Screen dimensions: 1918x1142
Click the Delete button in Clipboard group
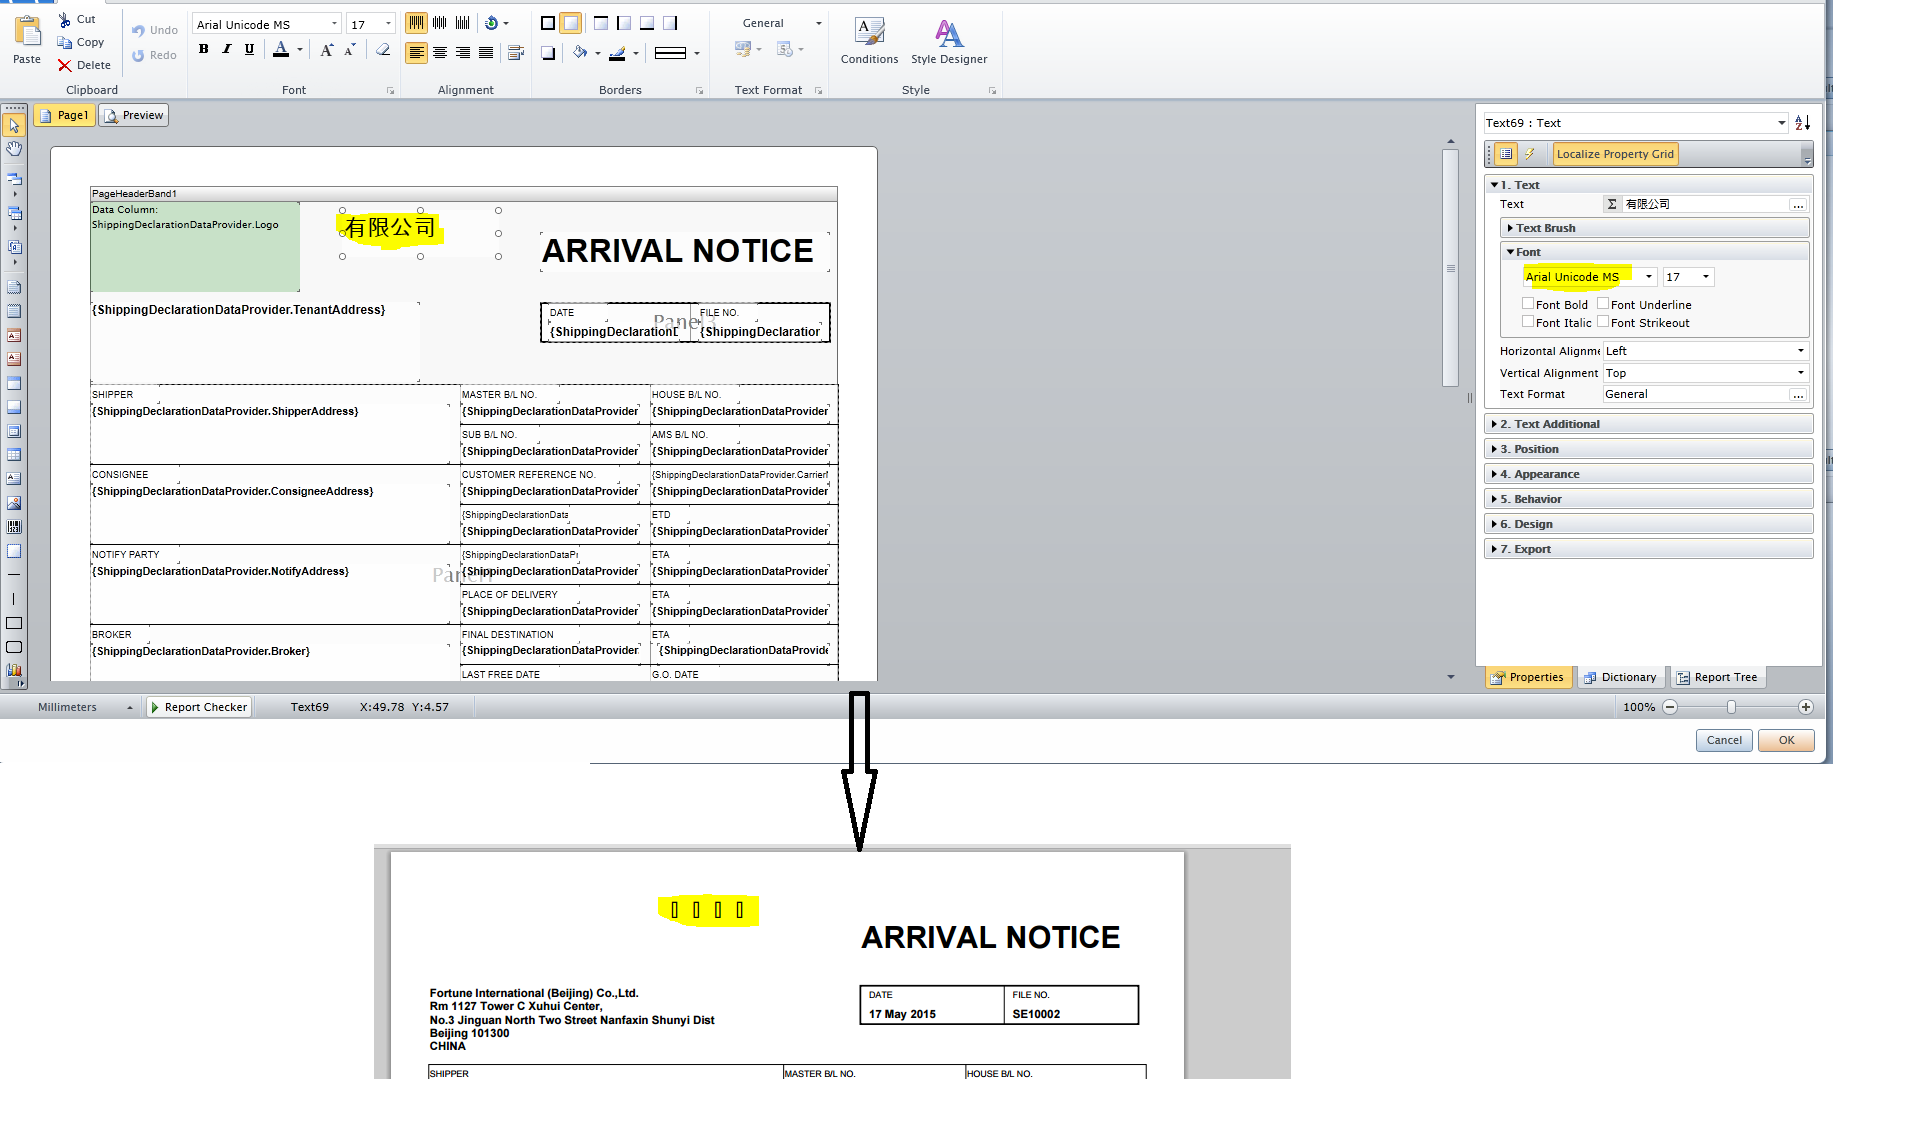[84, 65]
